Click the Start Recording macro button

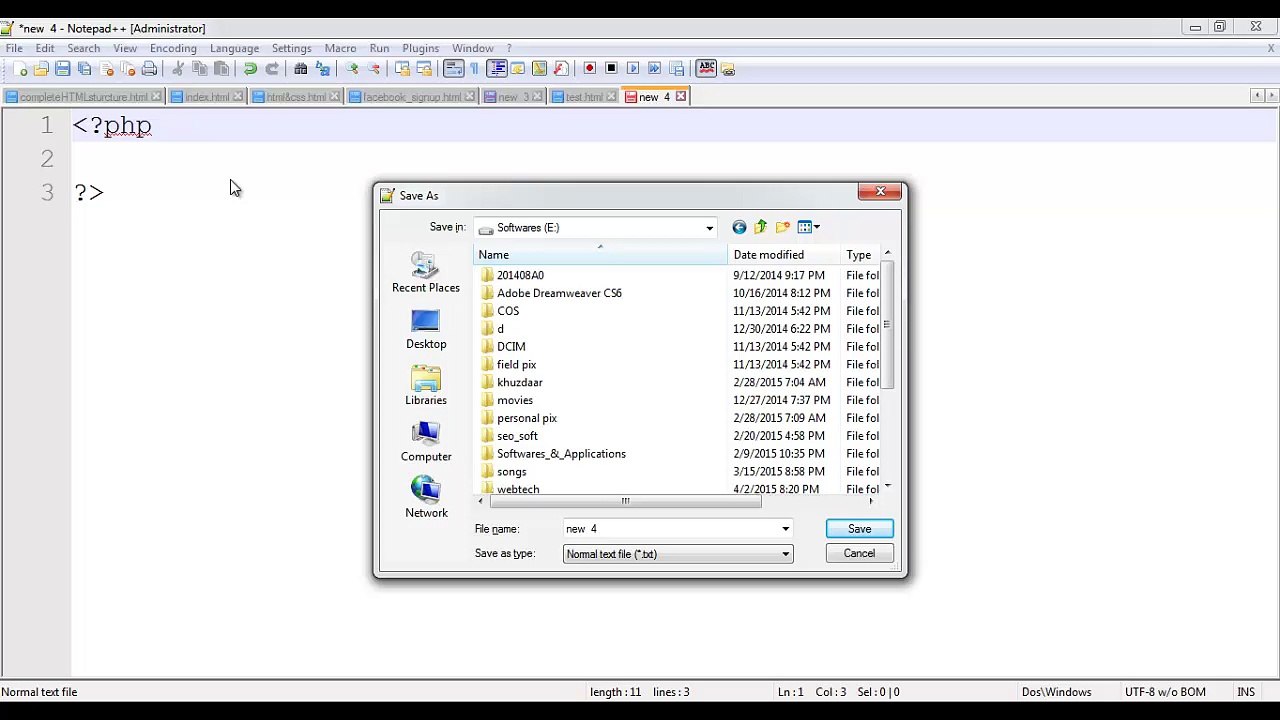pos(589,69)
